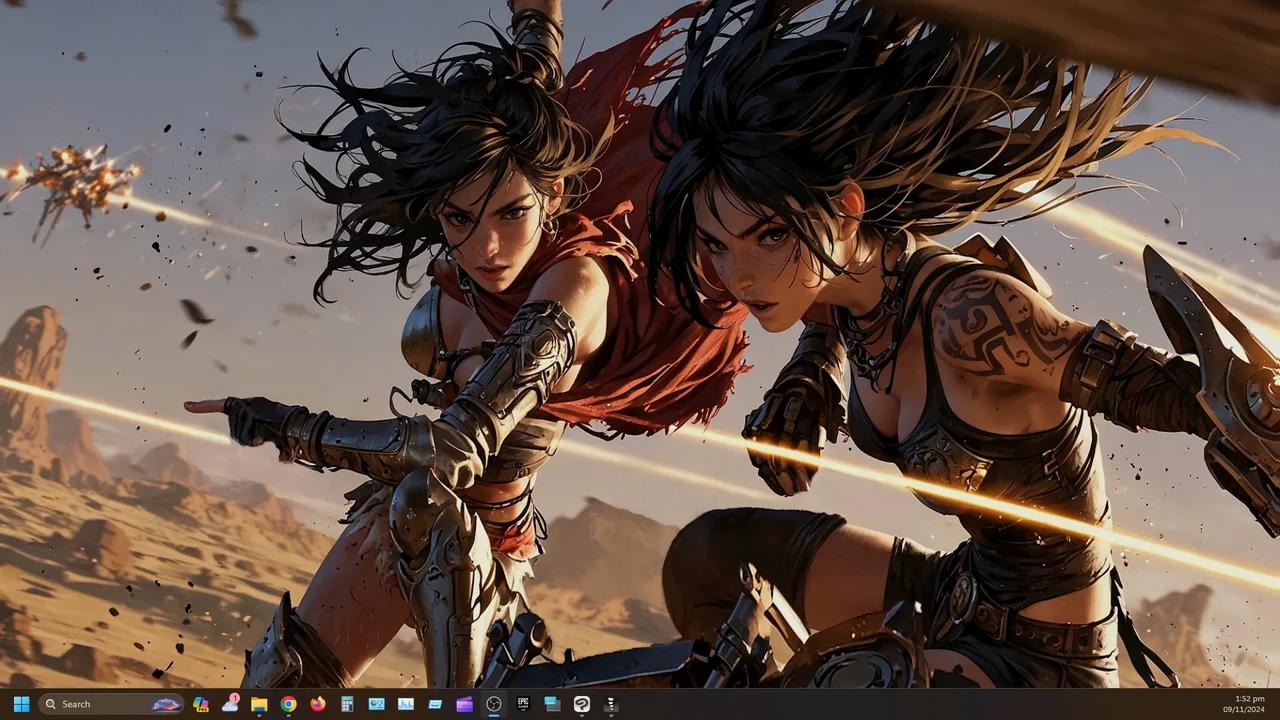Launch the Epic Games Launcher
Screen dimensions: 1280x720
click(523, 704)
